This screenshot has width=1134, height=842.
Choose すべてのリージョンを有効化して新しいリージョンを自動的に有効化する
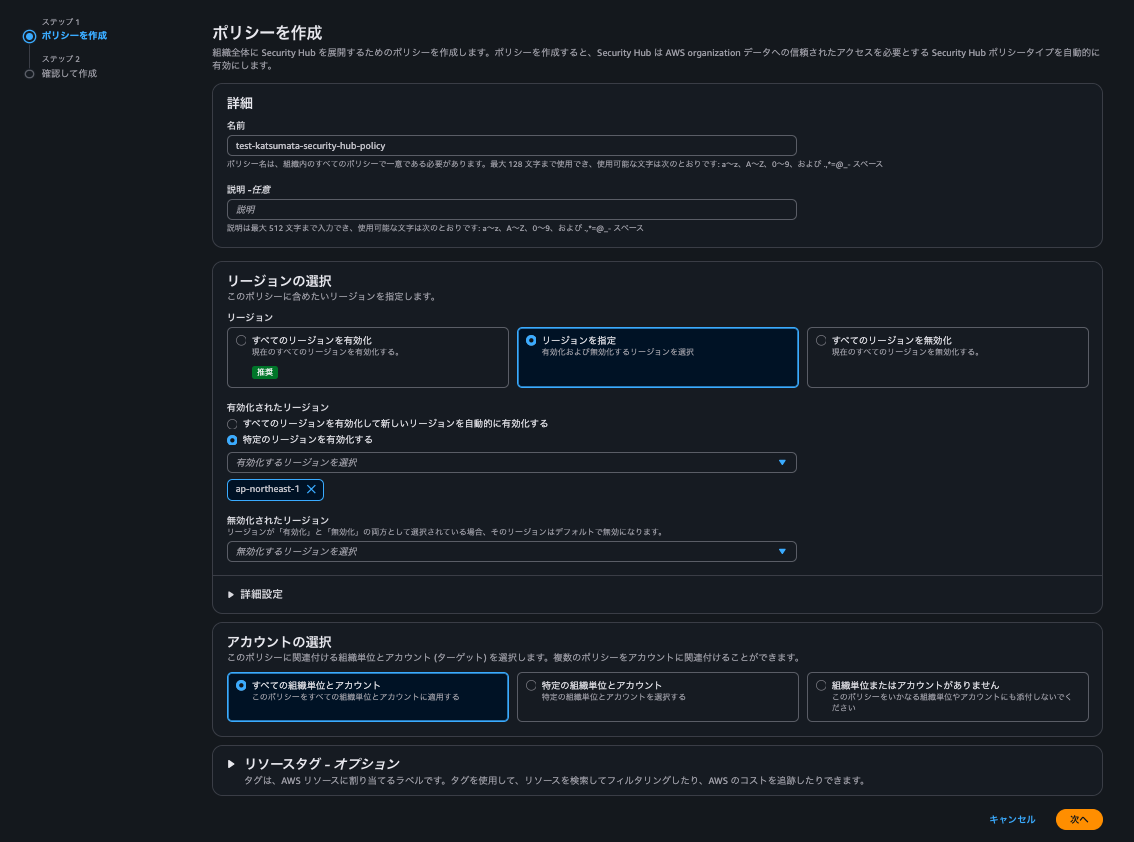[x=232, y=424]
